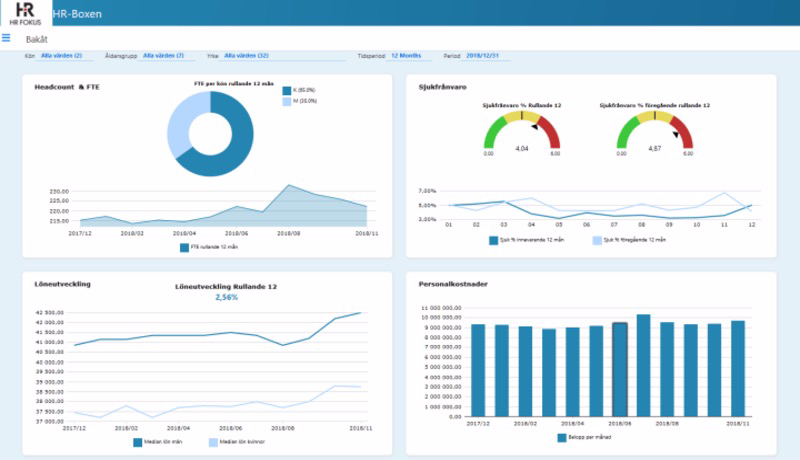Screen dimensions: 800x460
Task: Click the M (35.0%) legend swatch
Action: 287,101
